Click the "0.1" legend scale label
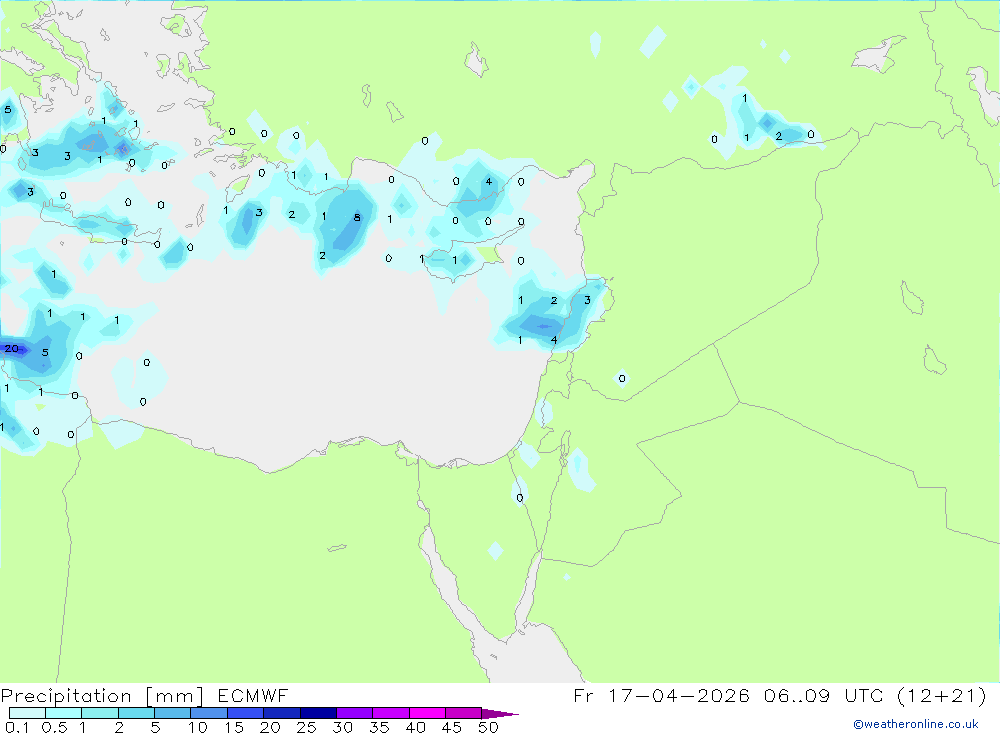Image resolution: width=1000 pixels, height=733 pixels. coord(17,727)
